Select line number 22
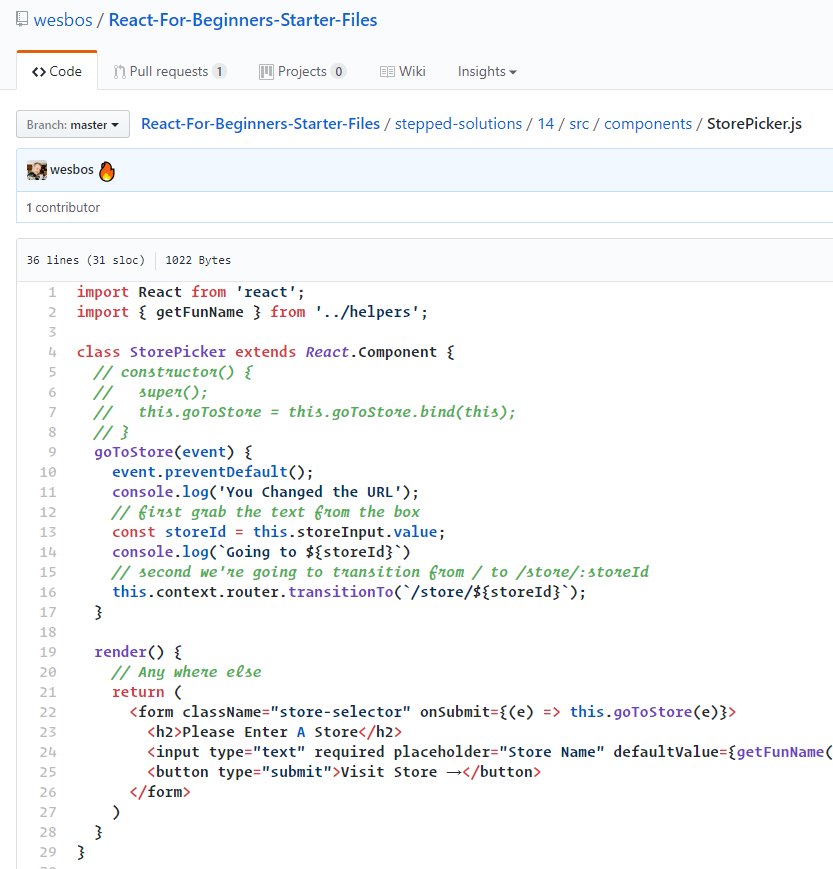833x869 pixels. pos(48,712)
